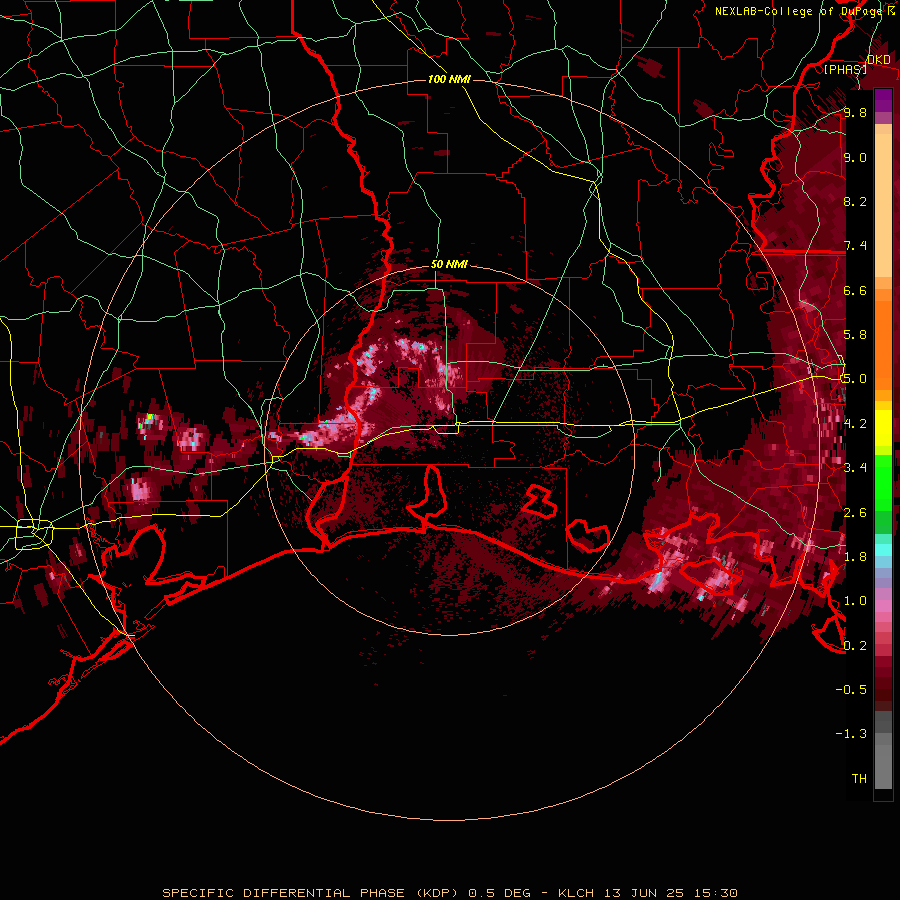Image resolution: width=900 pixels, height=900 pixels.
Task: Click the 9.8 value on the color scale
Action: point(855,113)
